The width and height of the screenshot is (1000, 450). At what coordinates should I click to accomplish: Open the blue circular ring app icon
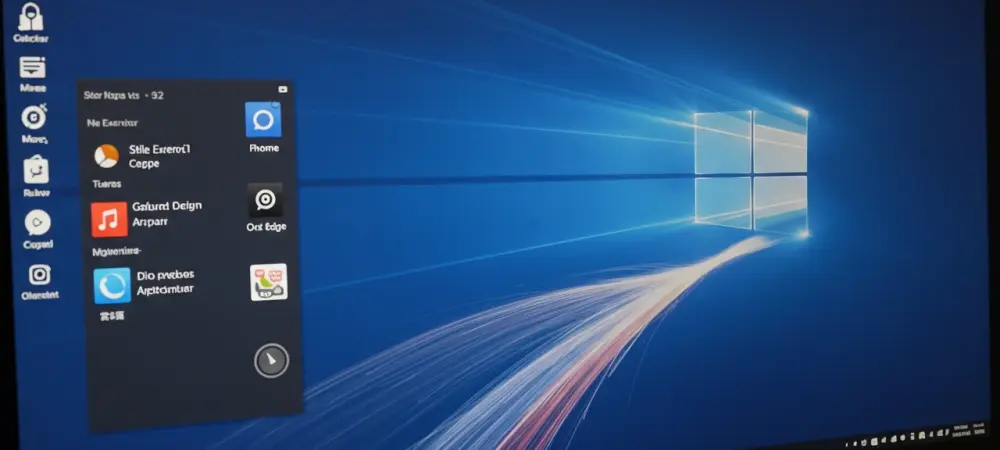point(112,285)
